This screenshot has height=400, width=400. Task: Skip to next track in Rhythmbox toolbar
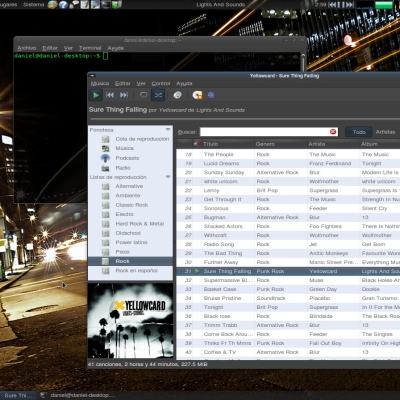pos(124,95)
